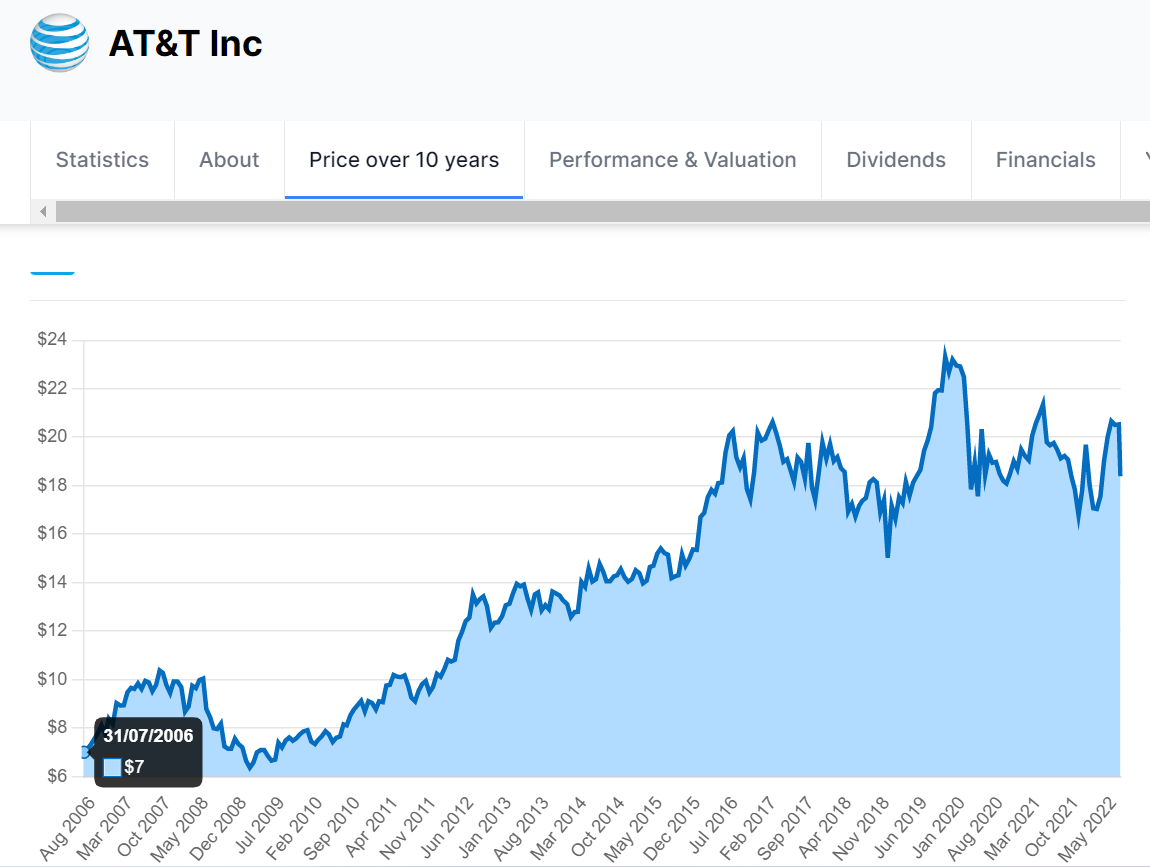Click the Aug 2006 x-axis label
The image size is (1150, 867).
[x=67, y=829]
